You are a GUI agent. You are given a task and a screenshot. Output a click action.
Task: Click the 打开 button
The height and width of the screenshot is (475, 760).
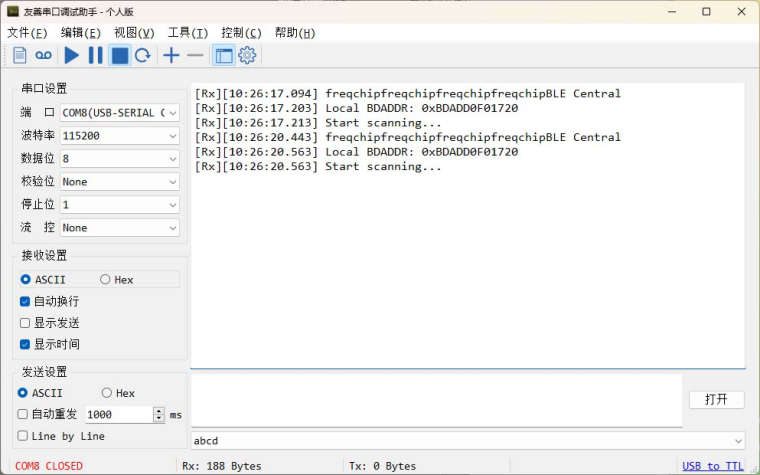(716, 400)
